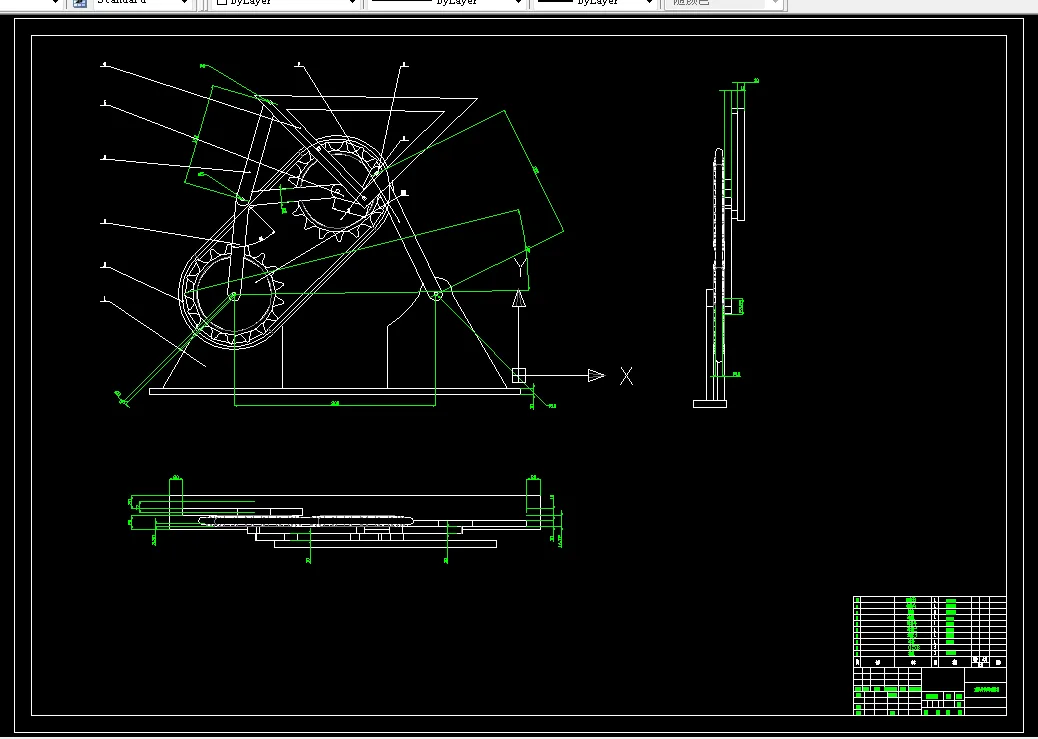This screenshot has width=1038, height=739.
Task: Click the Y axis label letter
Action: click(x=521, y=268)
